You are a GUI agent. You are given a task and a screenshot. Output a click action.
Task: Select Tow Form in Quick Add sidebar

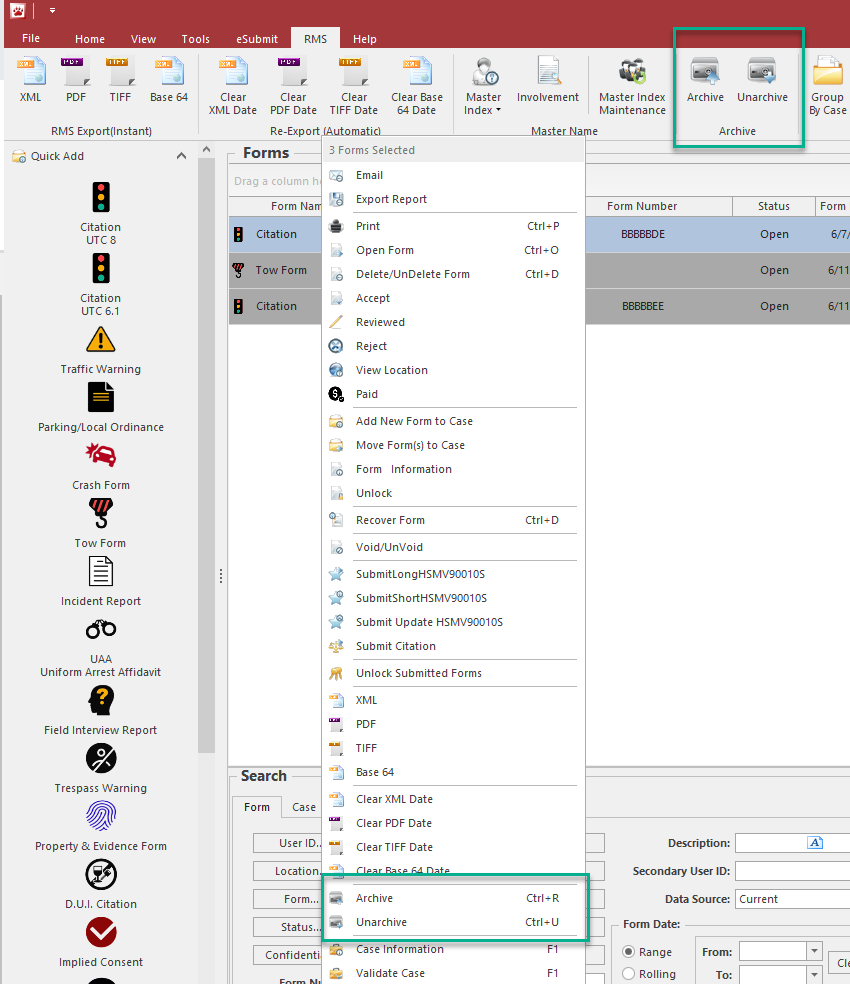click(x=100, y=523)
